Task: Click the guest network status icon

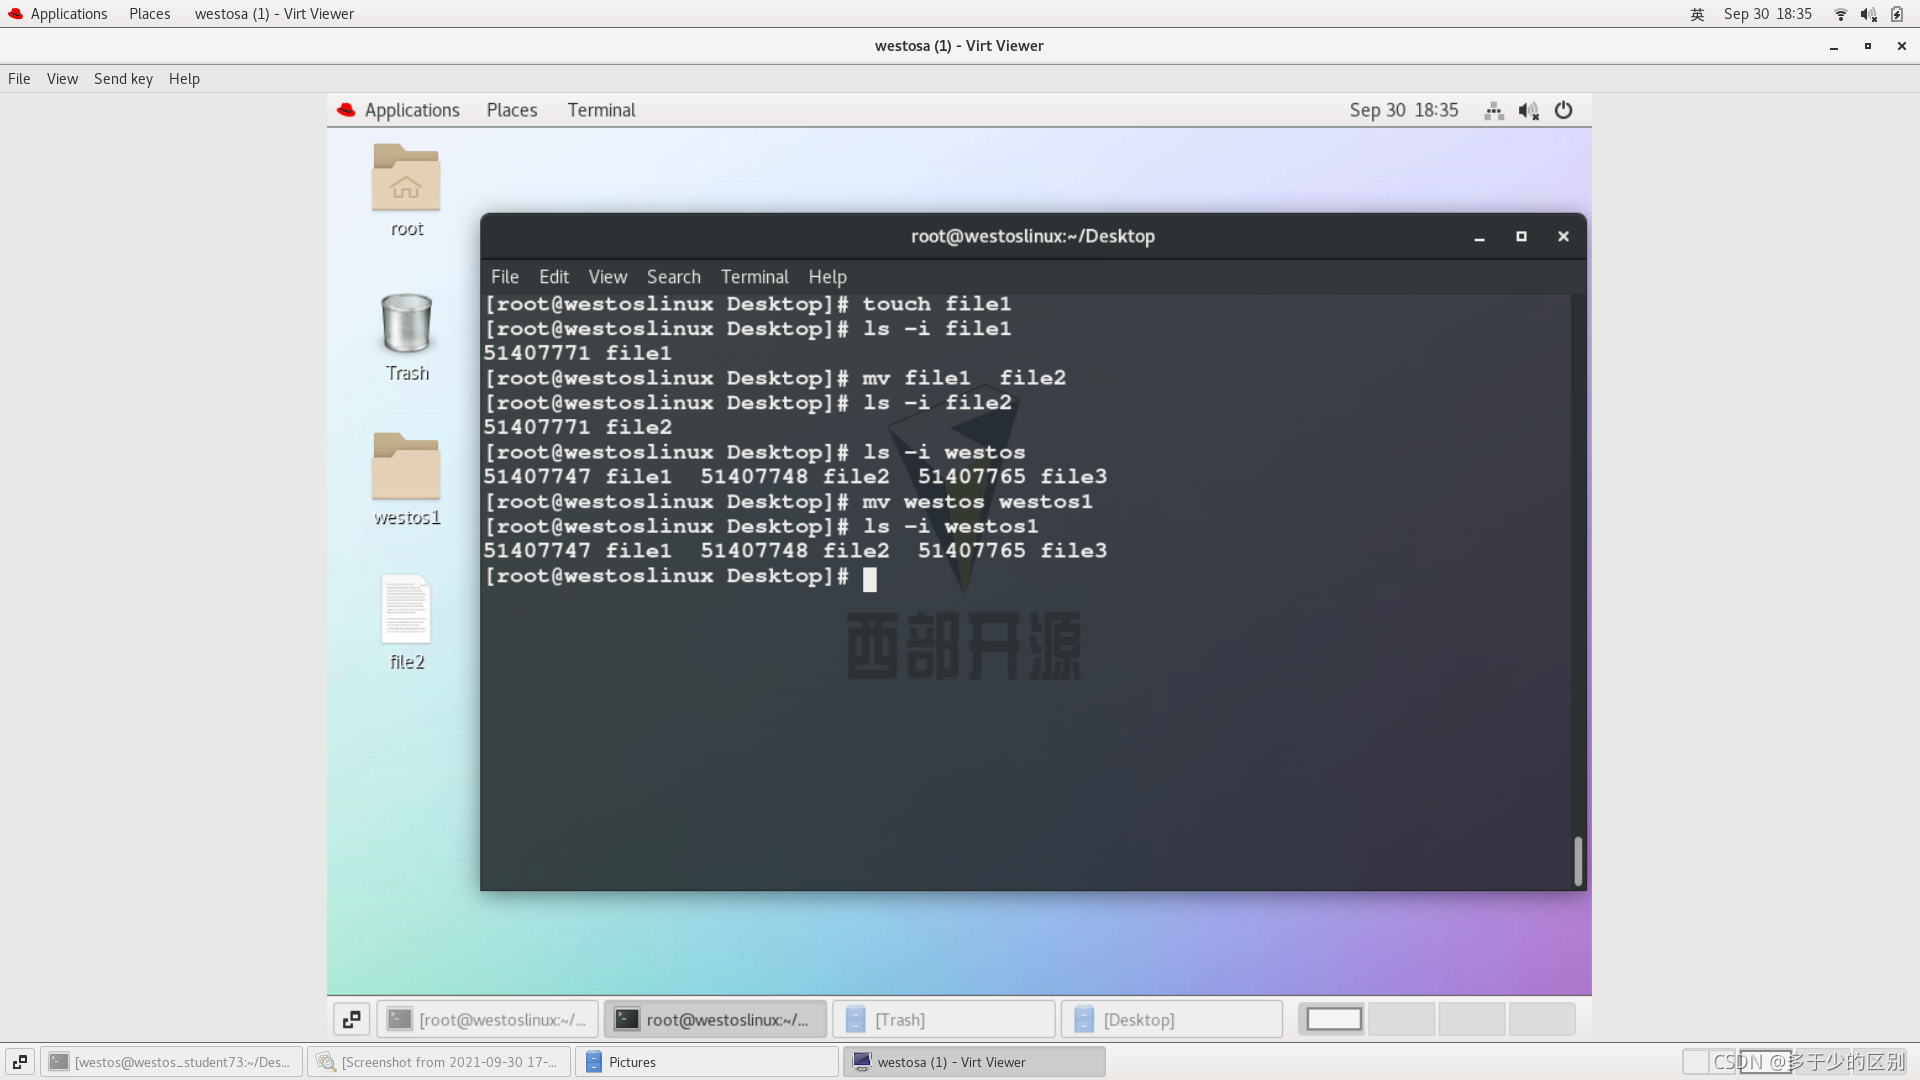Action: click(x=1494, y=110)
